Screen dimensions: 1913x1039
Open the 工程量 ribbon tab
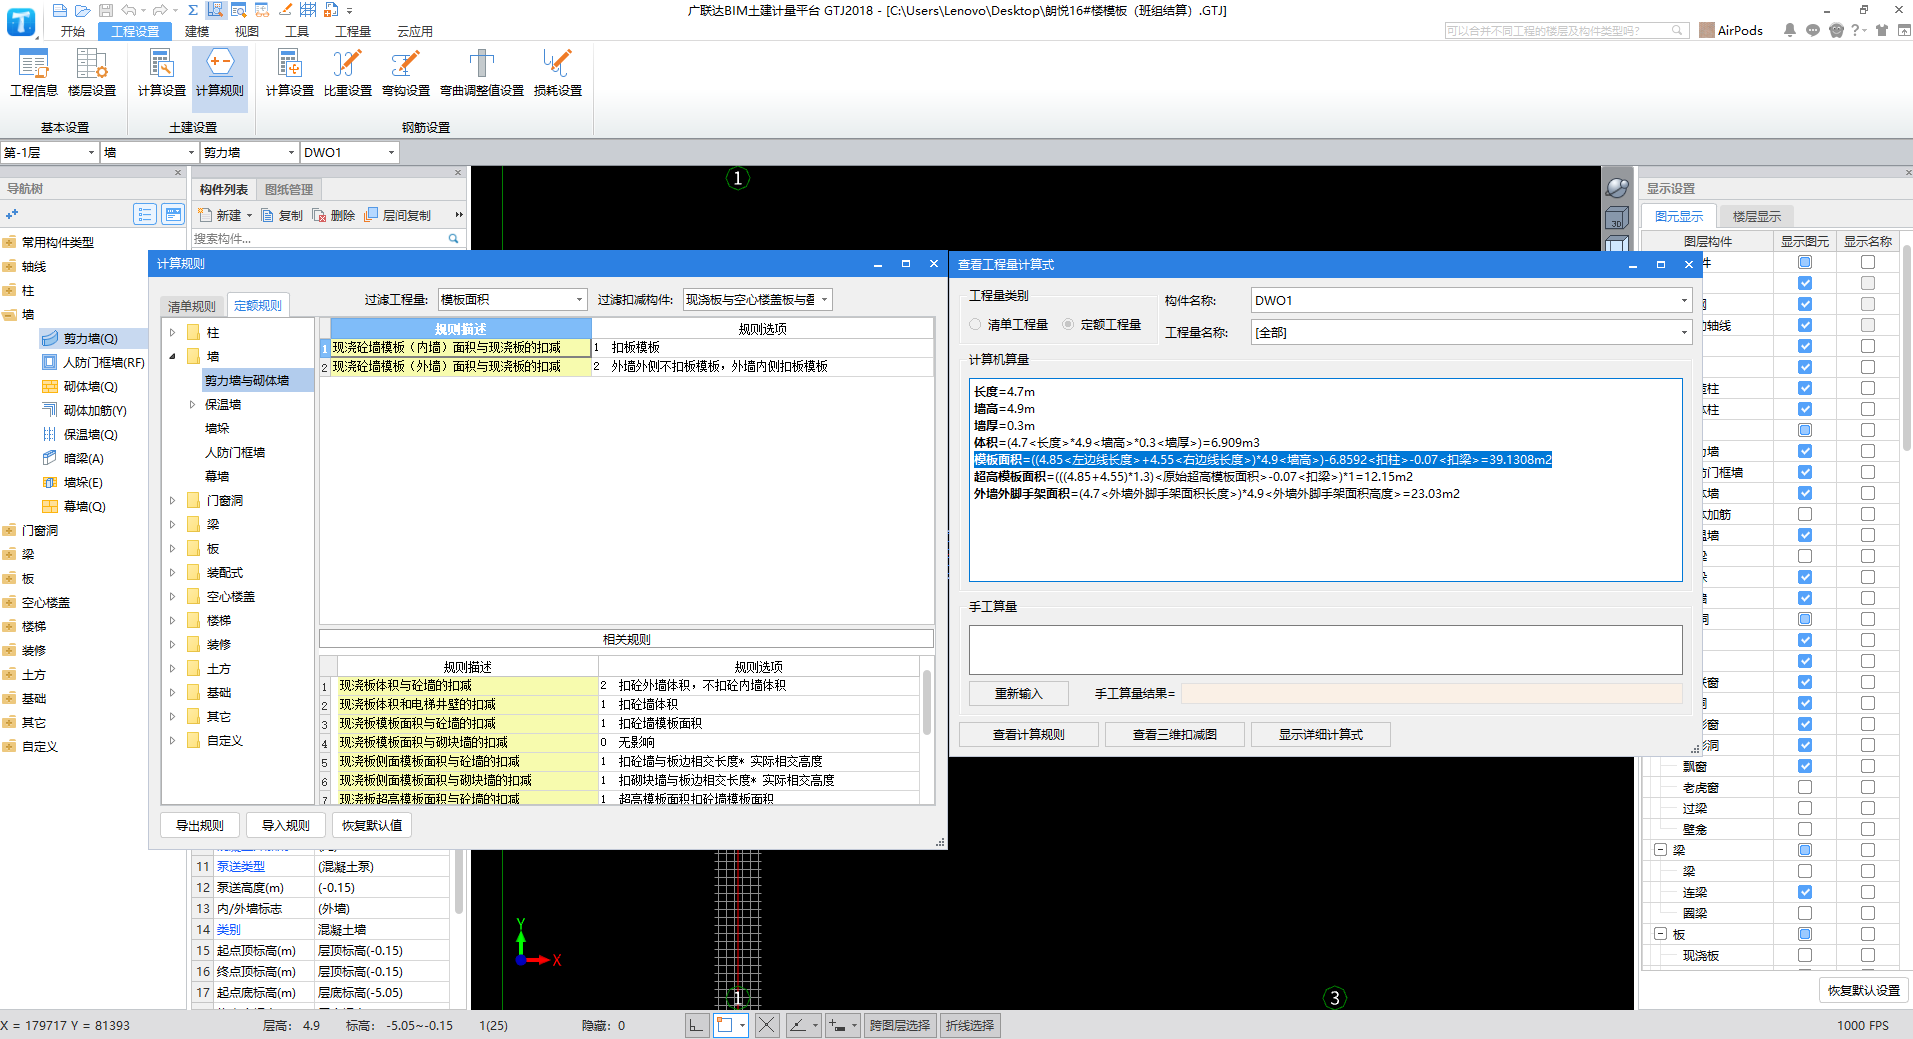coord(353,31)
